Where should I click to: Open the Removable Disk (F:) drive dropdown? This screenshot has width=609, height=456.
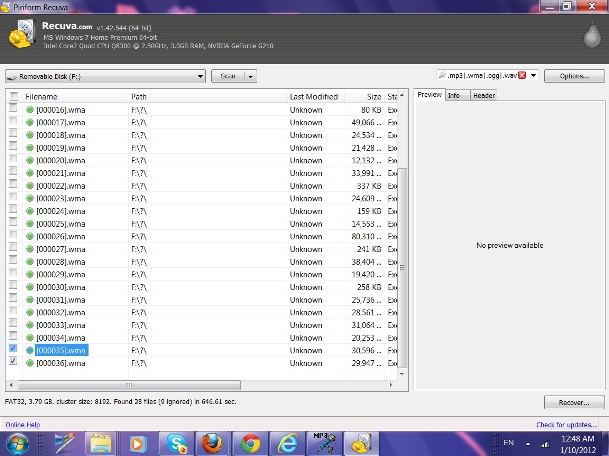pos(200,76)
